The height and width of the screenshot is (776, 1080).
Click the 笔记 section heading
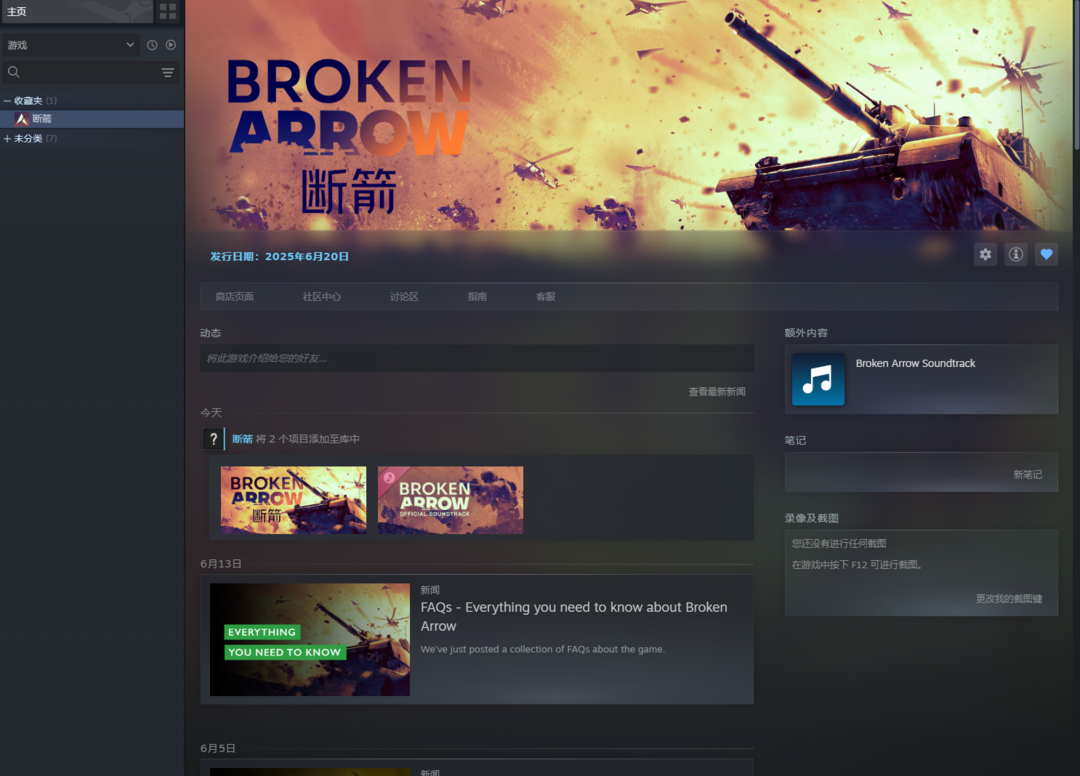[x=795, y=440]
